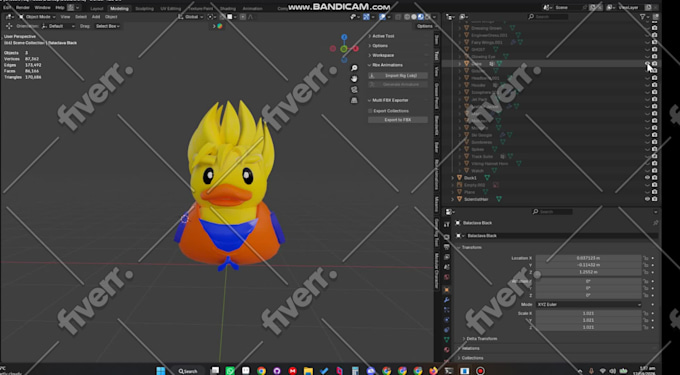Screen dimensions: 680x375
Task: Click the Export to FBX button
Action: pyautogui.click(x=398, y=120)
